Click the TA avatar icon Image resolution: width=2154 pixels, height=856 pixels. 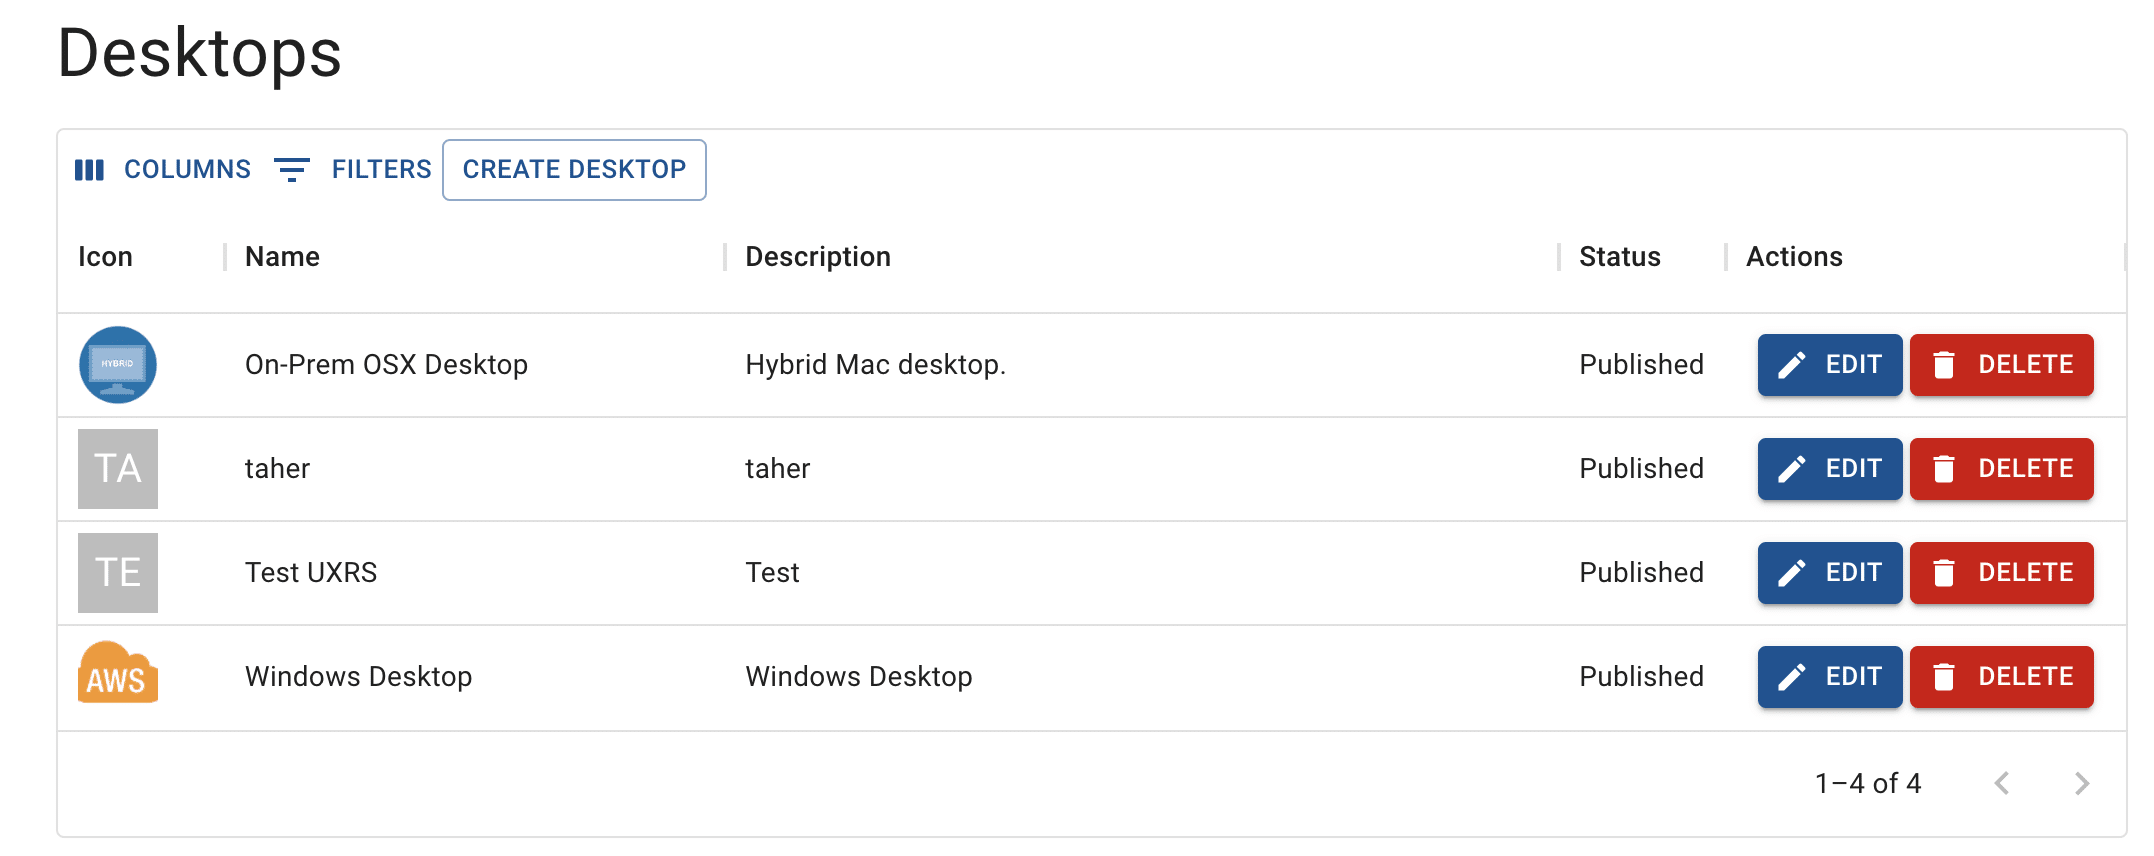click(118, 469)
